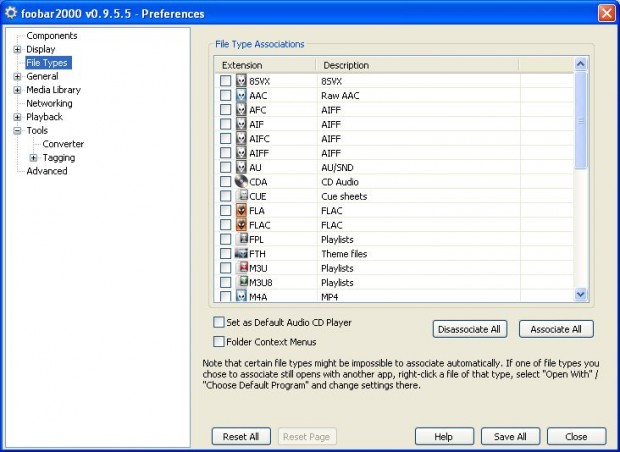Click the orange FLAC extension icon
Viewport: 620px width, 452px height.
click(241, 225)
